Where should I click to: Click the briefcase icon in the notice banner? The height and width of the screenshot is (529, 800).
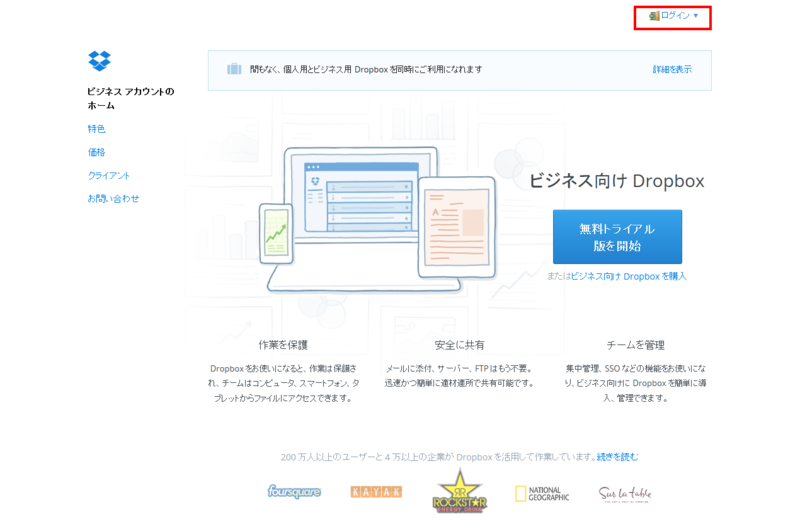pyautogui.click(x=234, y=69)
